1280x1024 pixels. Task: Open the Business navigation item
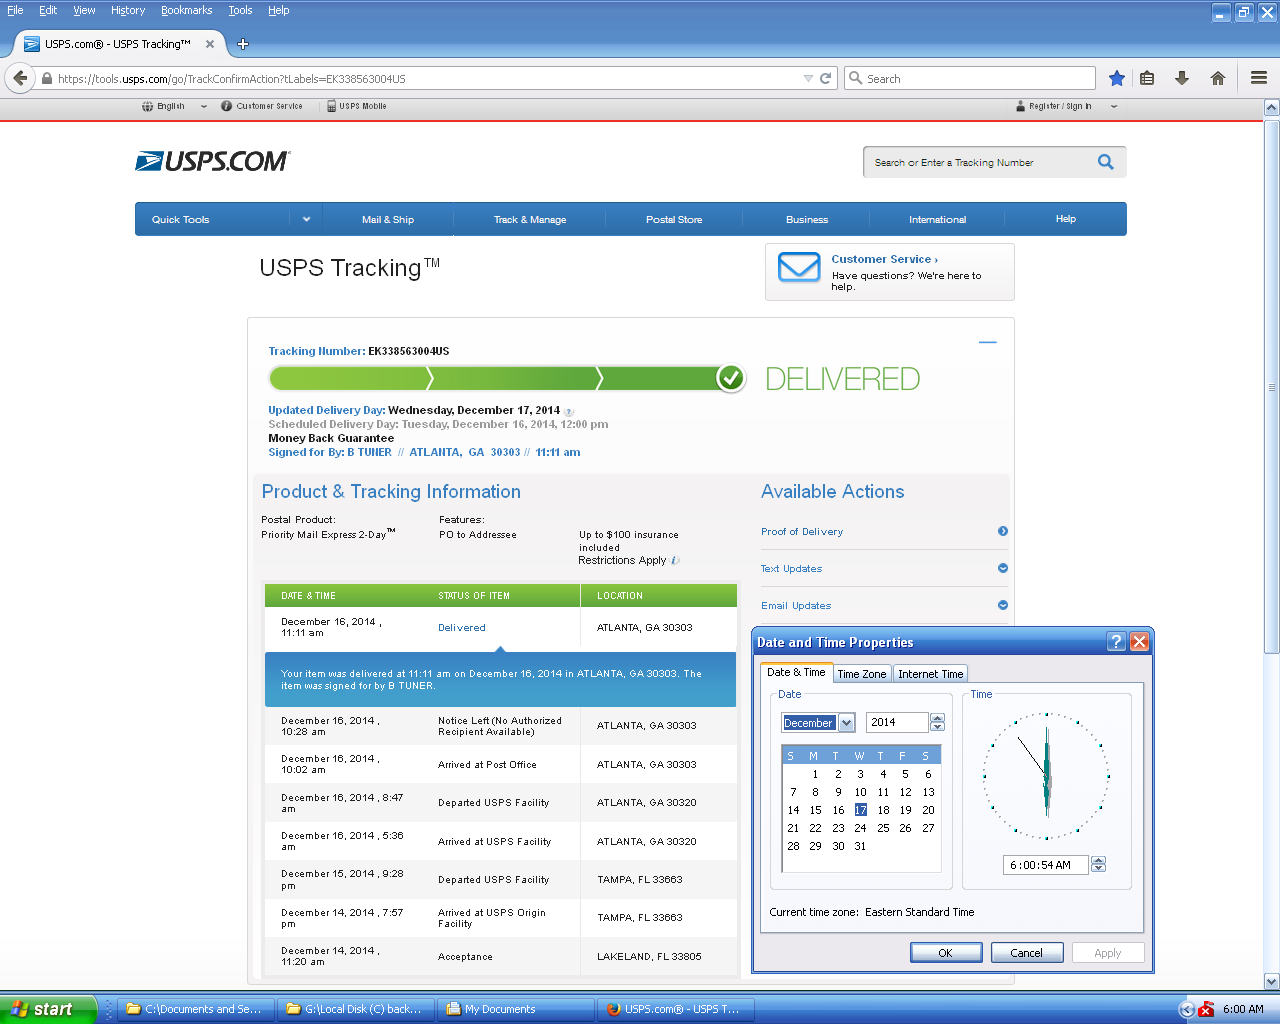(x=807, y=219)
